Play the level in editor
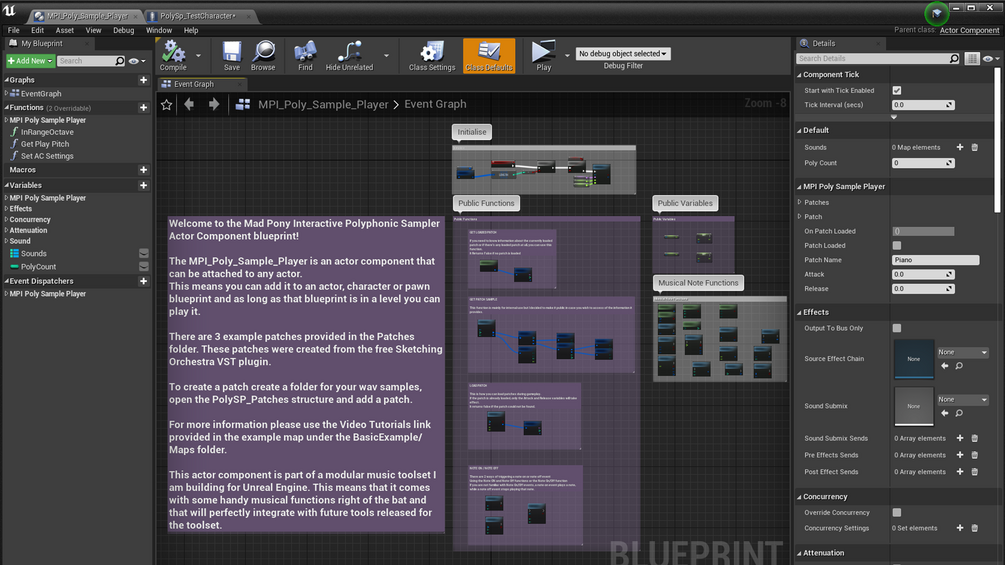The image size is (1005, 565). pos(544,55)
